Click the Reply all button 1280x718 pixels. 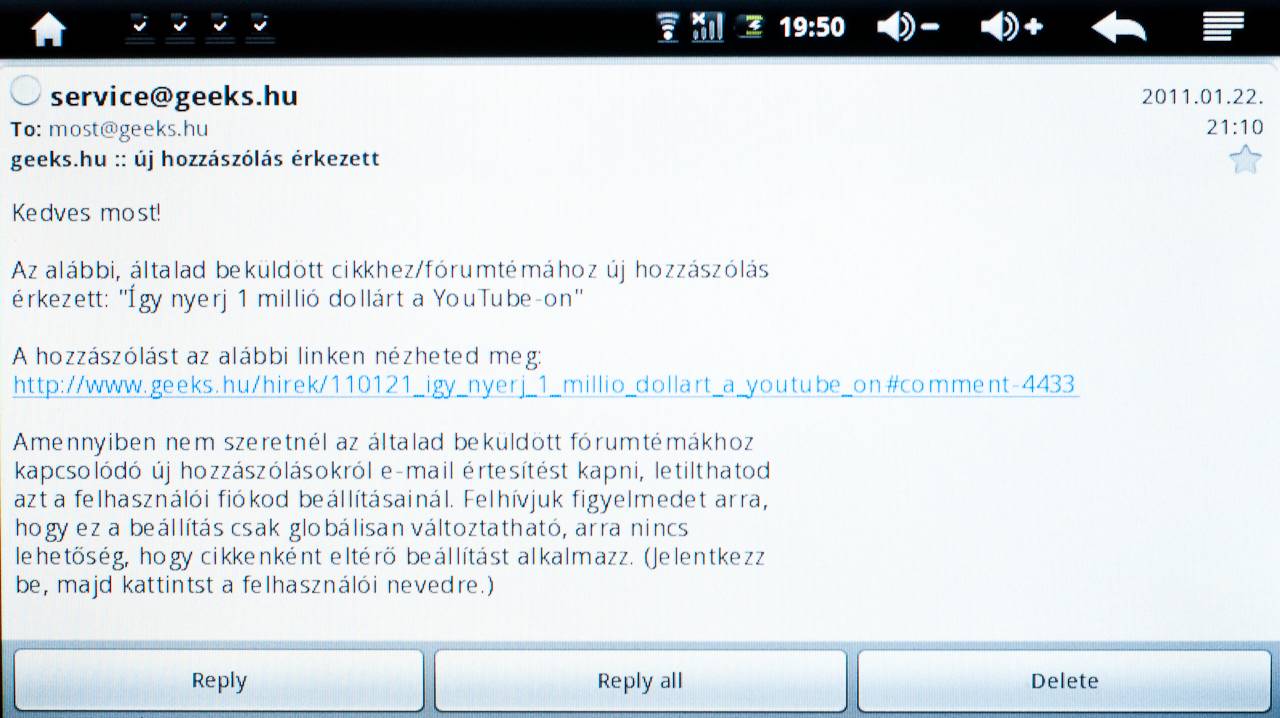[640, 681]
